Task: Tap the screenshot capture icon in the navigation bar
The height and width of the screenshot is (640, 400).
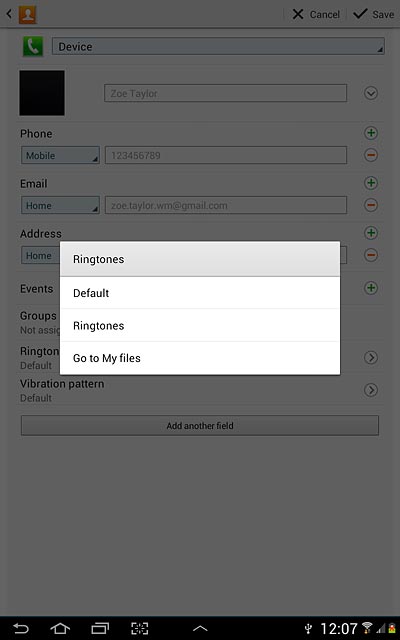Action: (140, 628)
